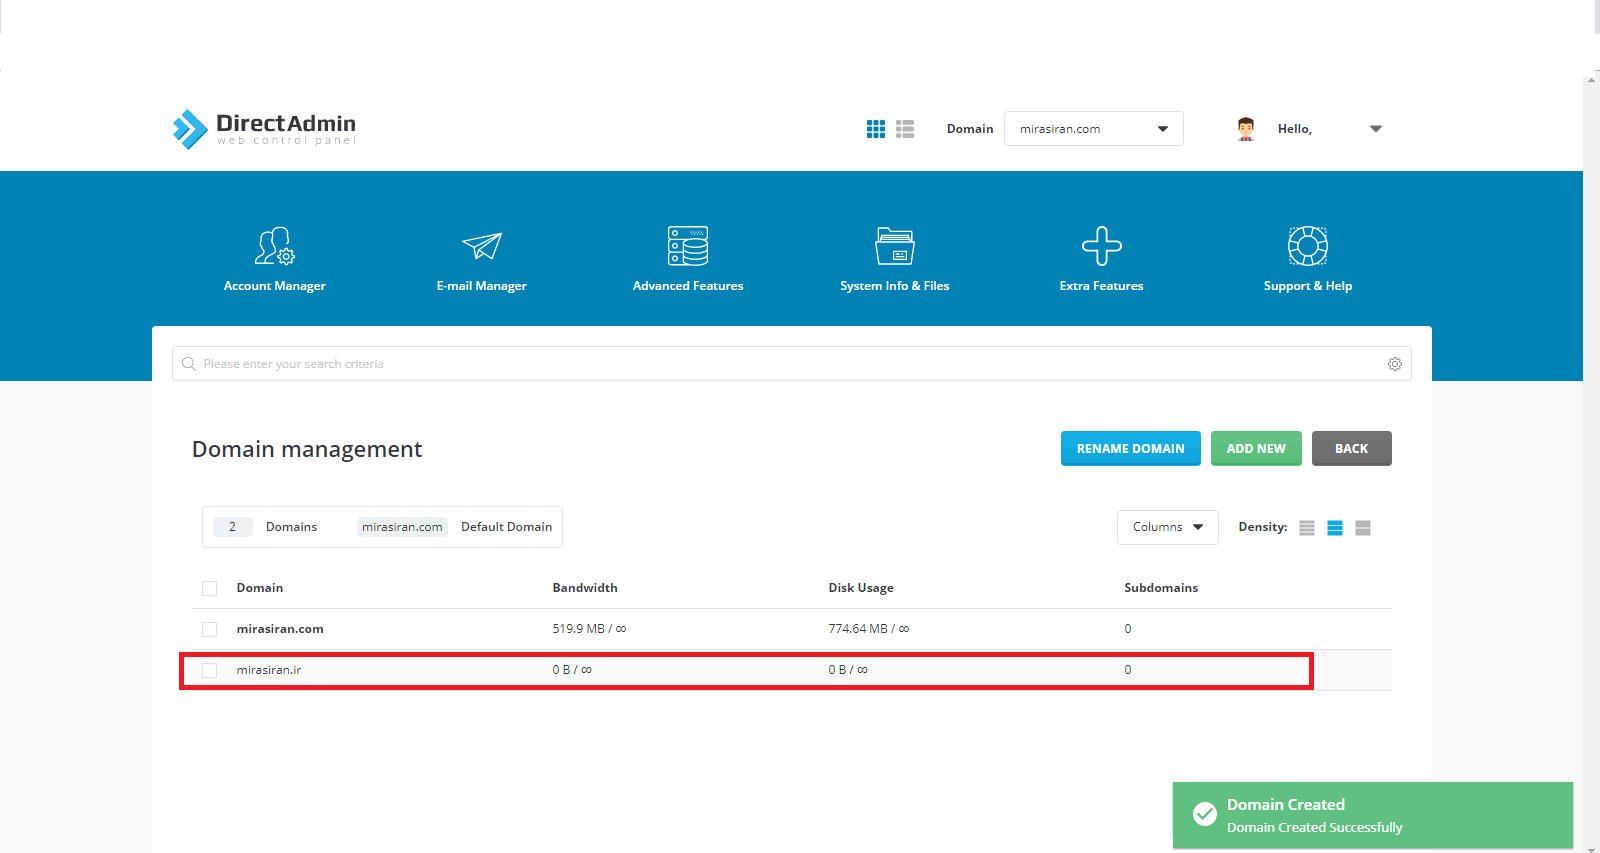Click the green ADD NEW button
This screenshot has width=1600, height=853.
click(x=1256, y=449)
